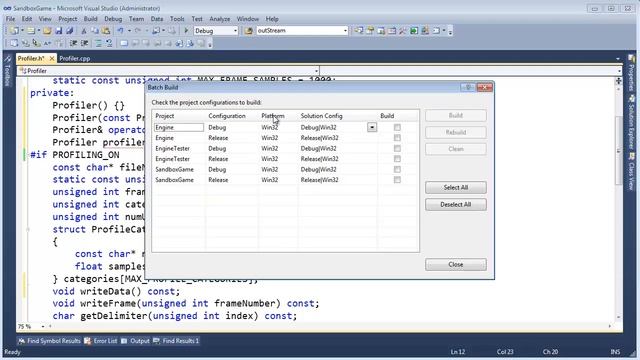Switch to the Profiler.cpp tab
The width and height of the screenshot is (640, 360).
[x=75, y=58]
